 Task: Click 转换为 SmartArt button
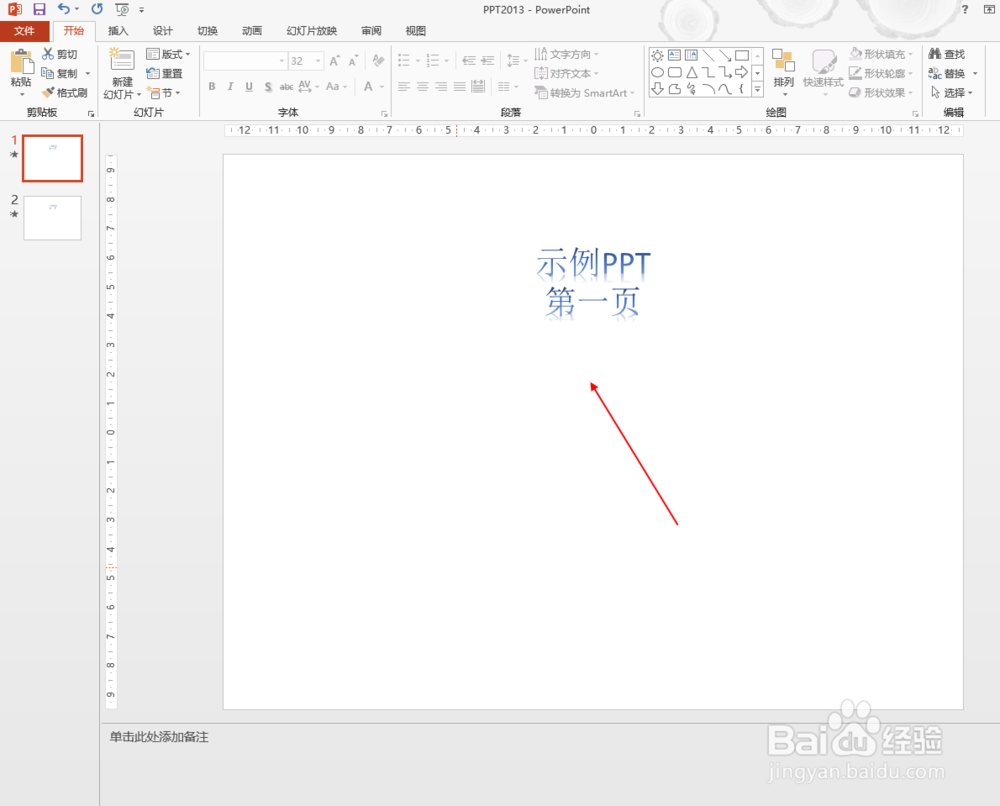pos(585,92)
